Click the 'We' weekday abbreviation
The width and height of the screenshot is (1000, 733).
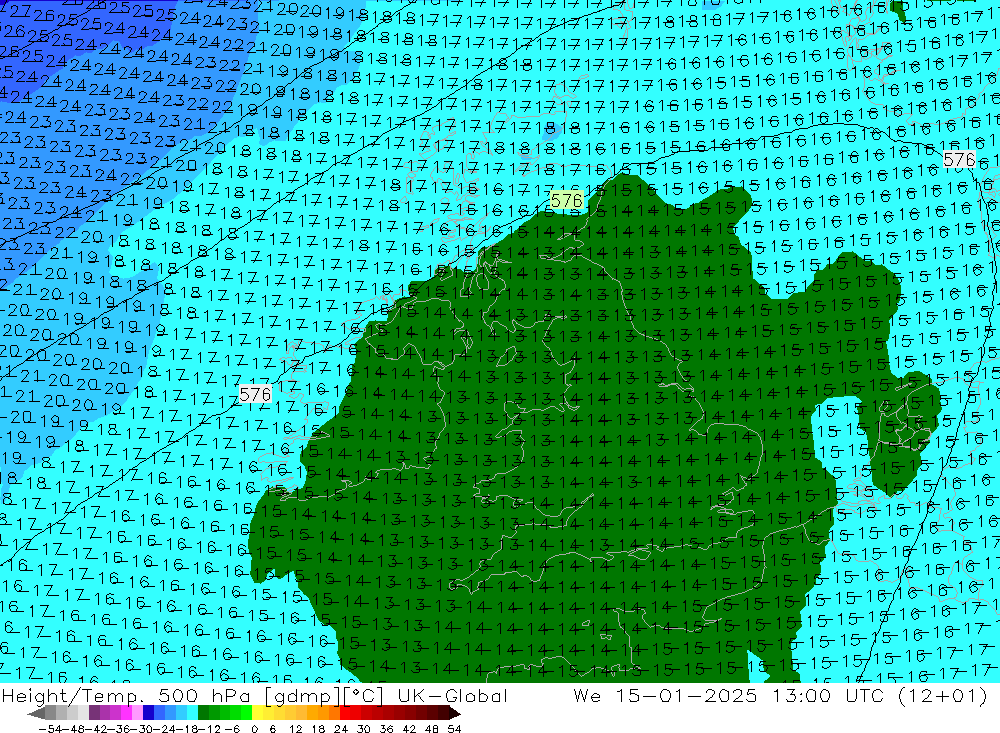click(587, 695)
